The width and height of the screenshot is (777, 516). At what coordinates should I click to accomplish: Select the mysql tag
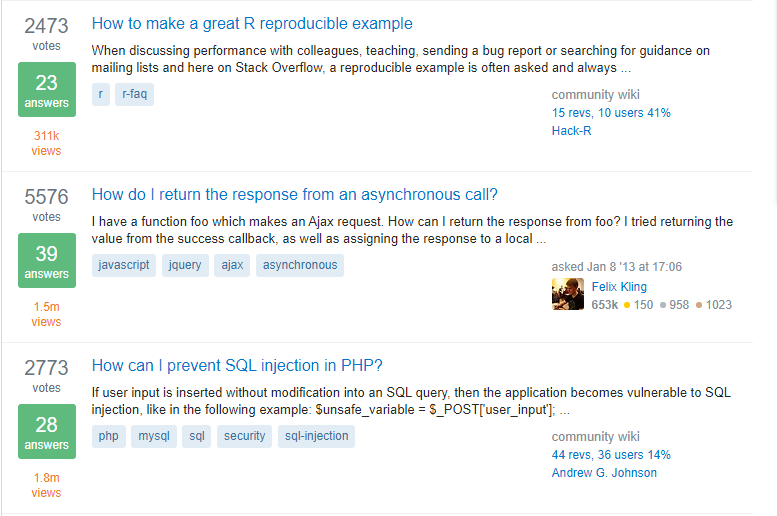coord(154,436)
